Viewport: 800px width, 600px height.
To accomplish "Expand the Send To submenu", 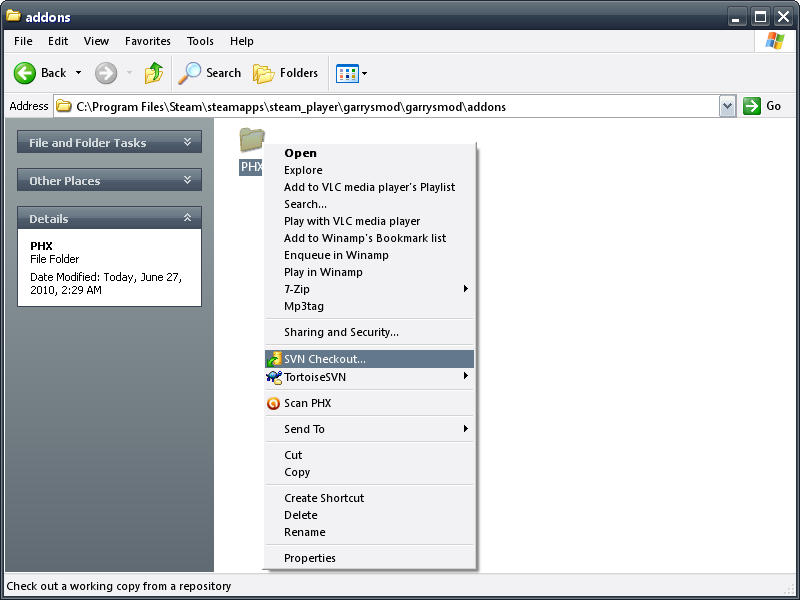I will tap(465, 429).
